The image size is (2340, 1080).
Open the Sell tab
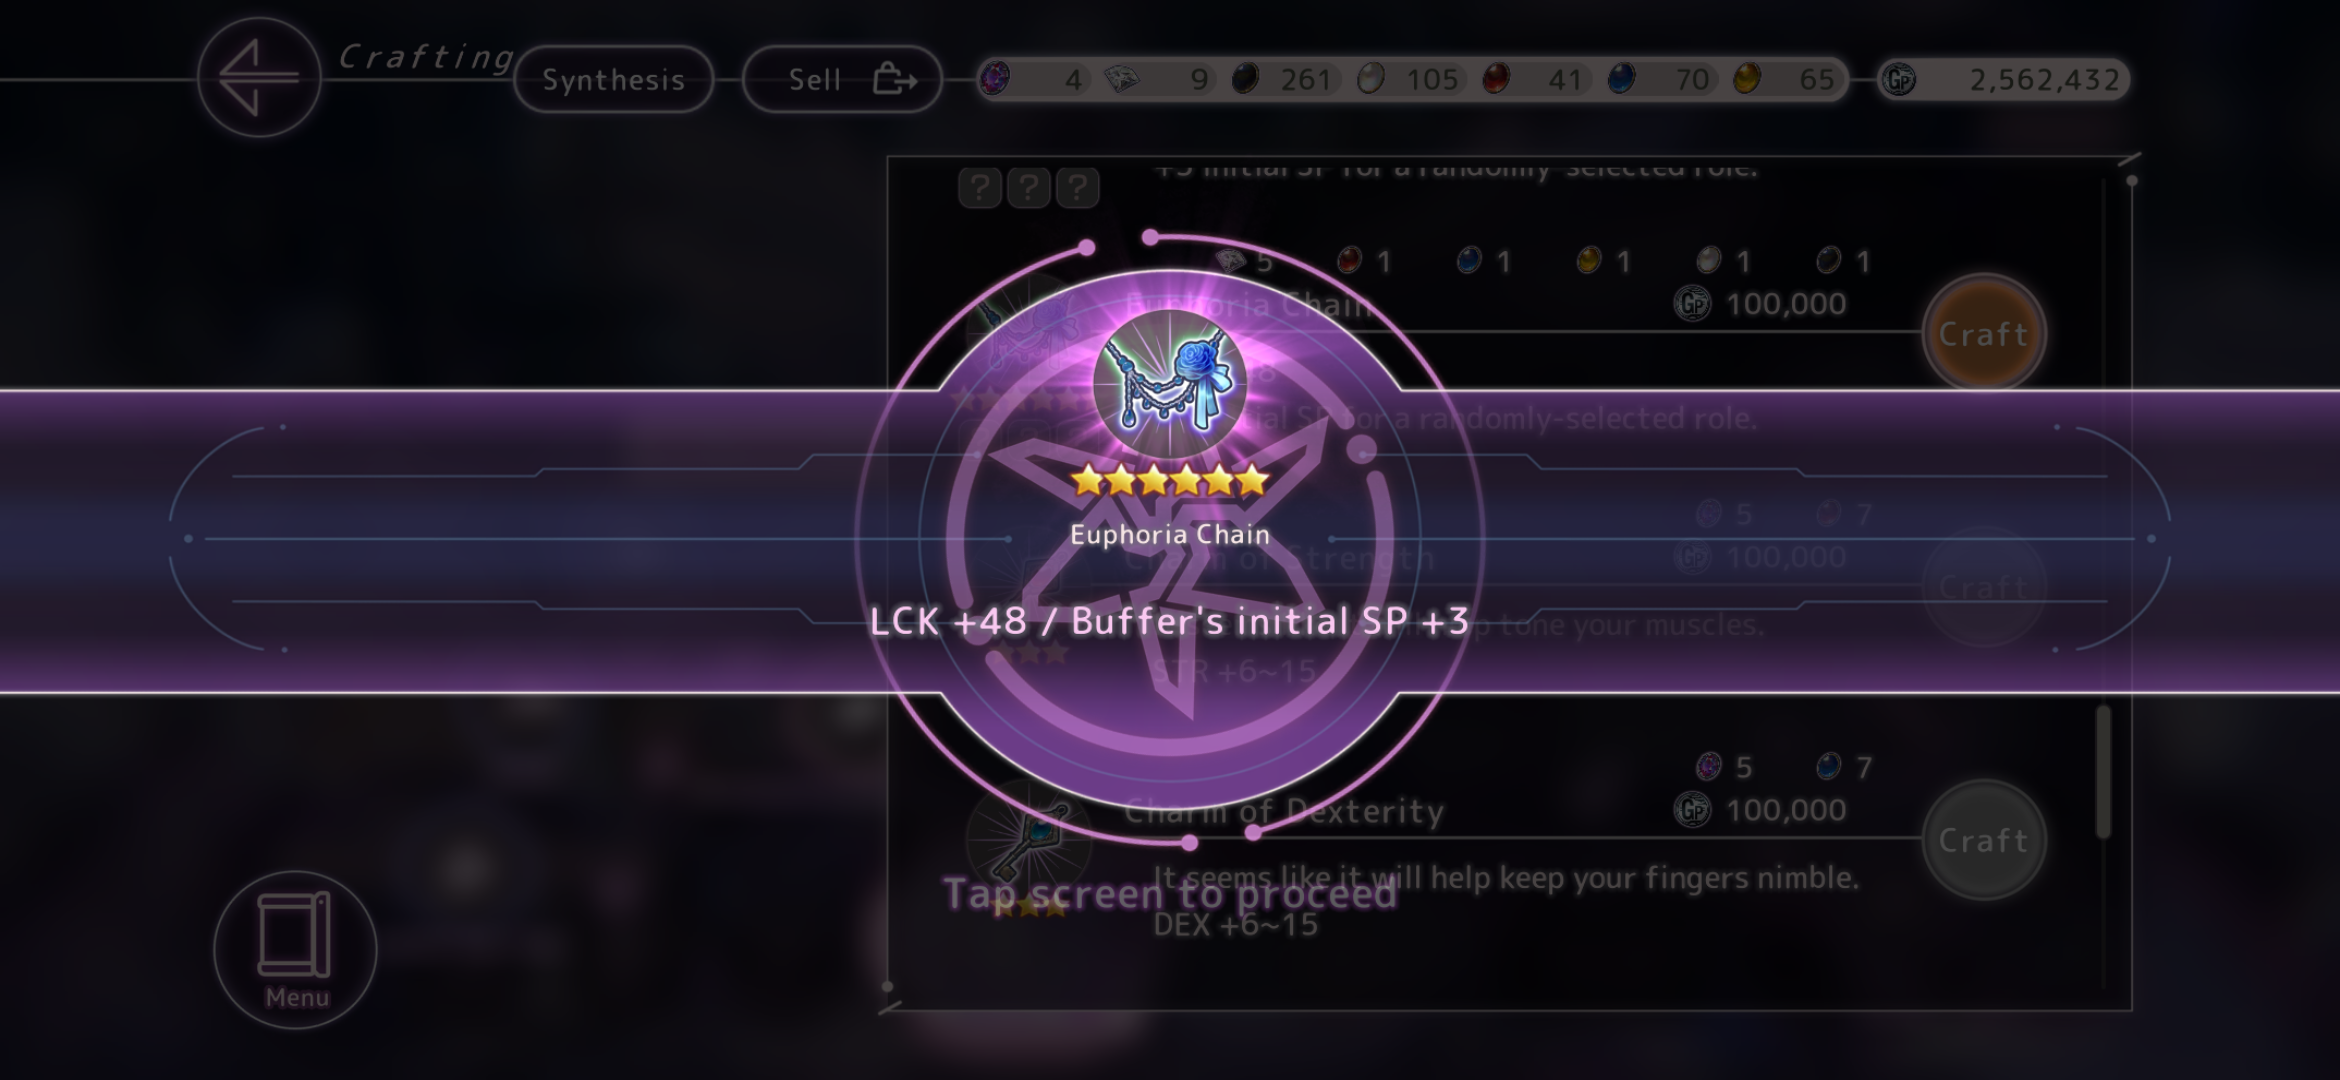tap(842, 79)
